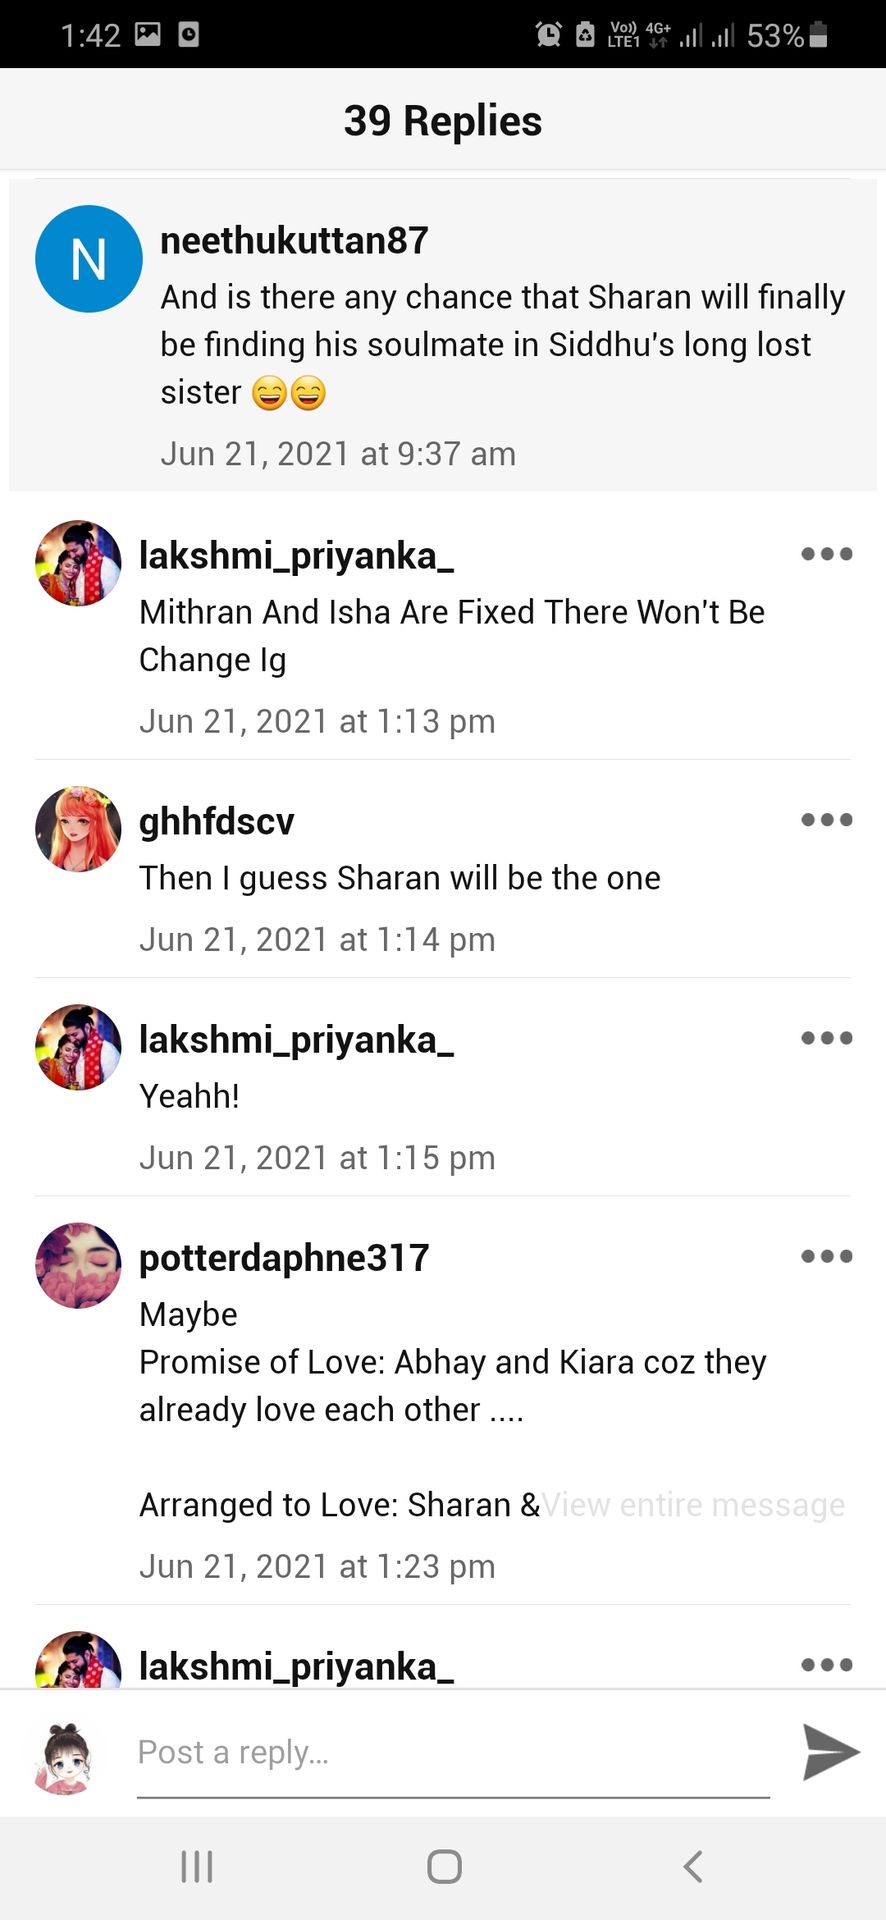The width and height of the screenshot is (886, 1920).
Task: Open options for lakshmi_priyanka_ Mithran comment
Action: click(x=827, y=554)
